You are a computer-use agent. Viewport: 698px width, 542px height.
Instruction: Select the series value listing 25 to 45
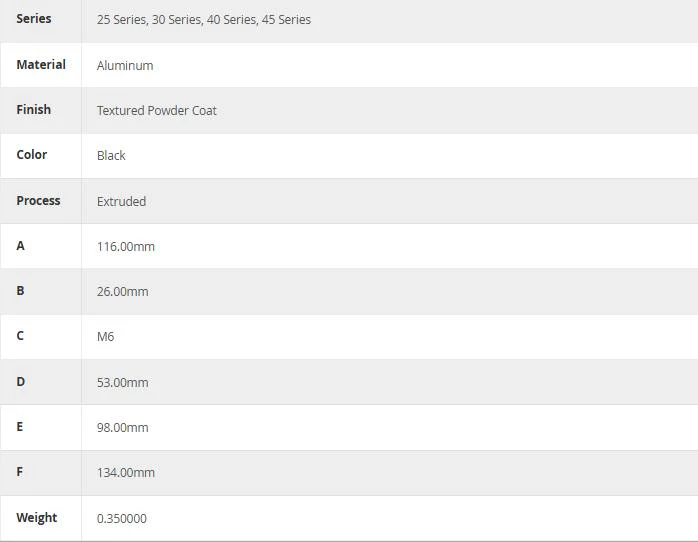click(x=204, y=20)
